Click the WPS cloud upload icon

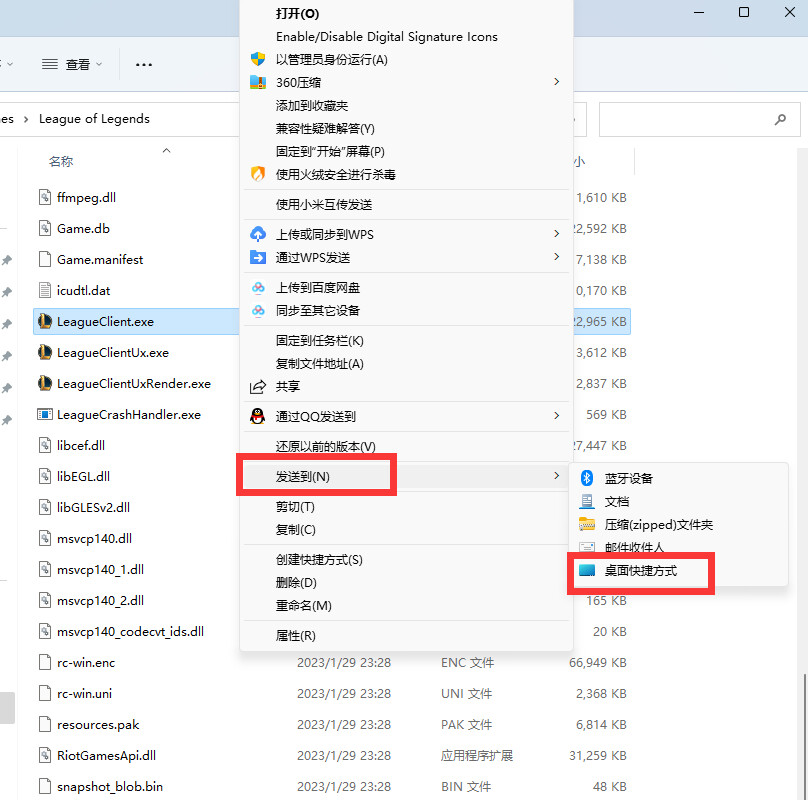pyautogui.click(x=258, y=234)
